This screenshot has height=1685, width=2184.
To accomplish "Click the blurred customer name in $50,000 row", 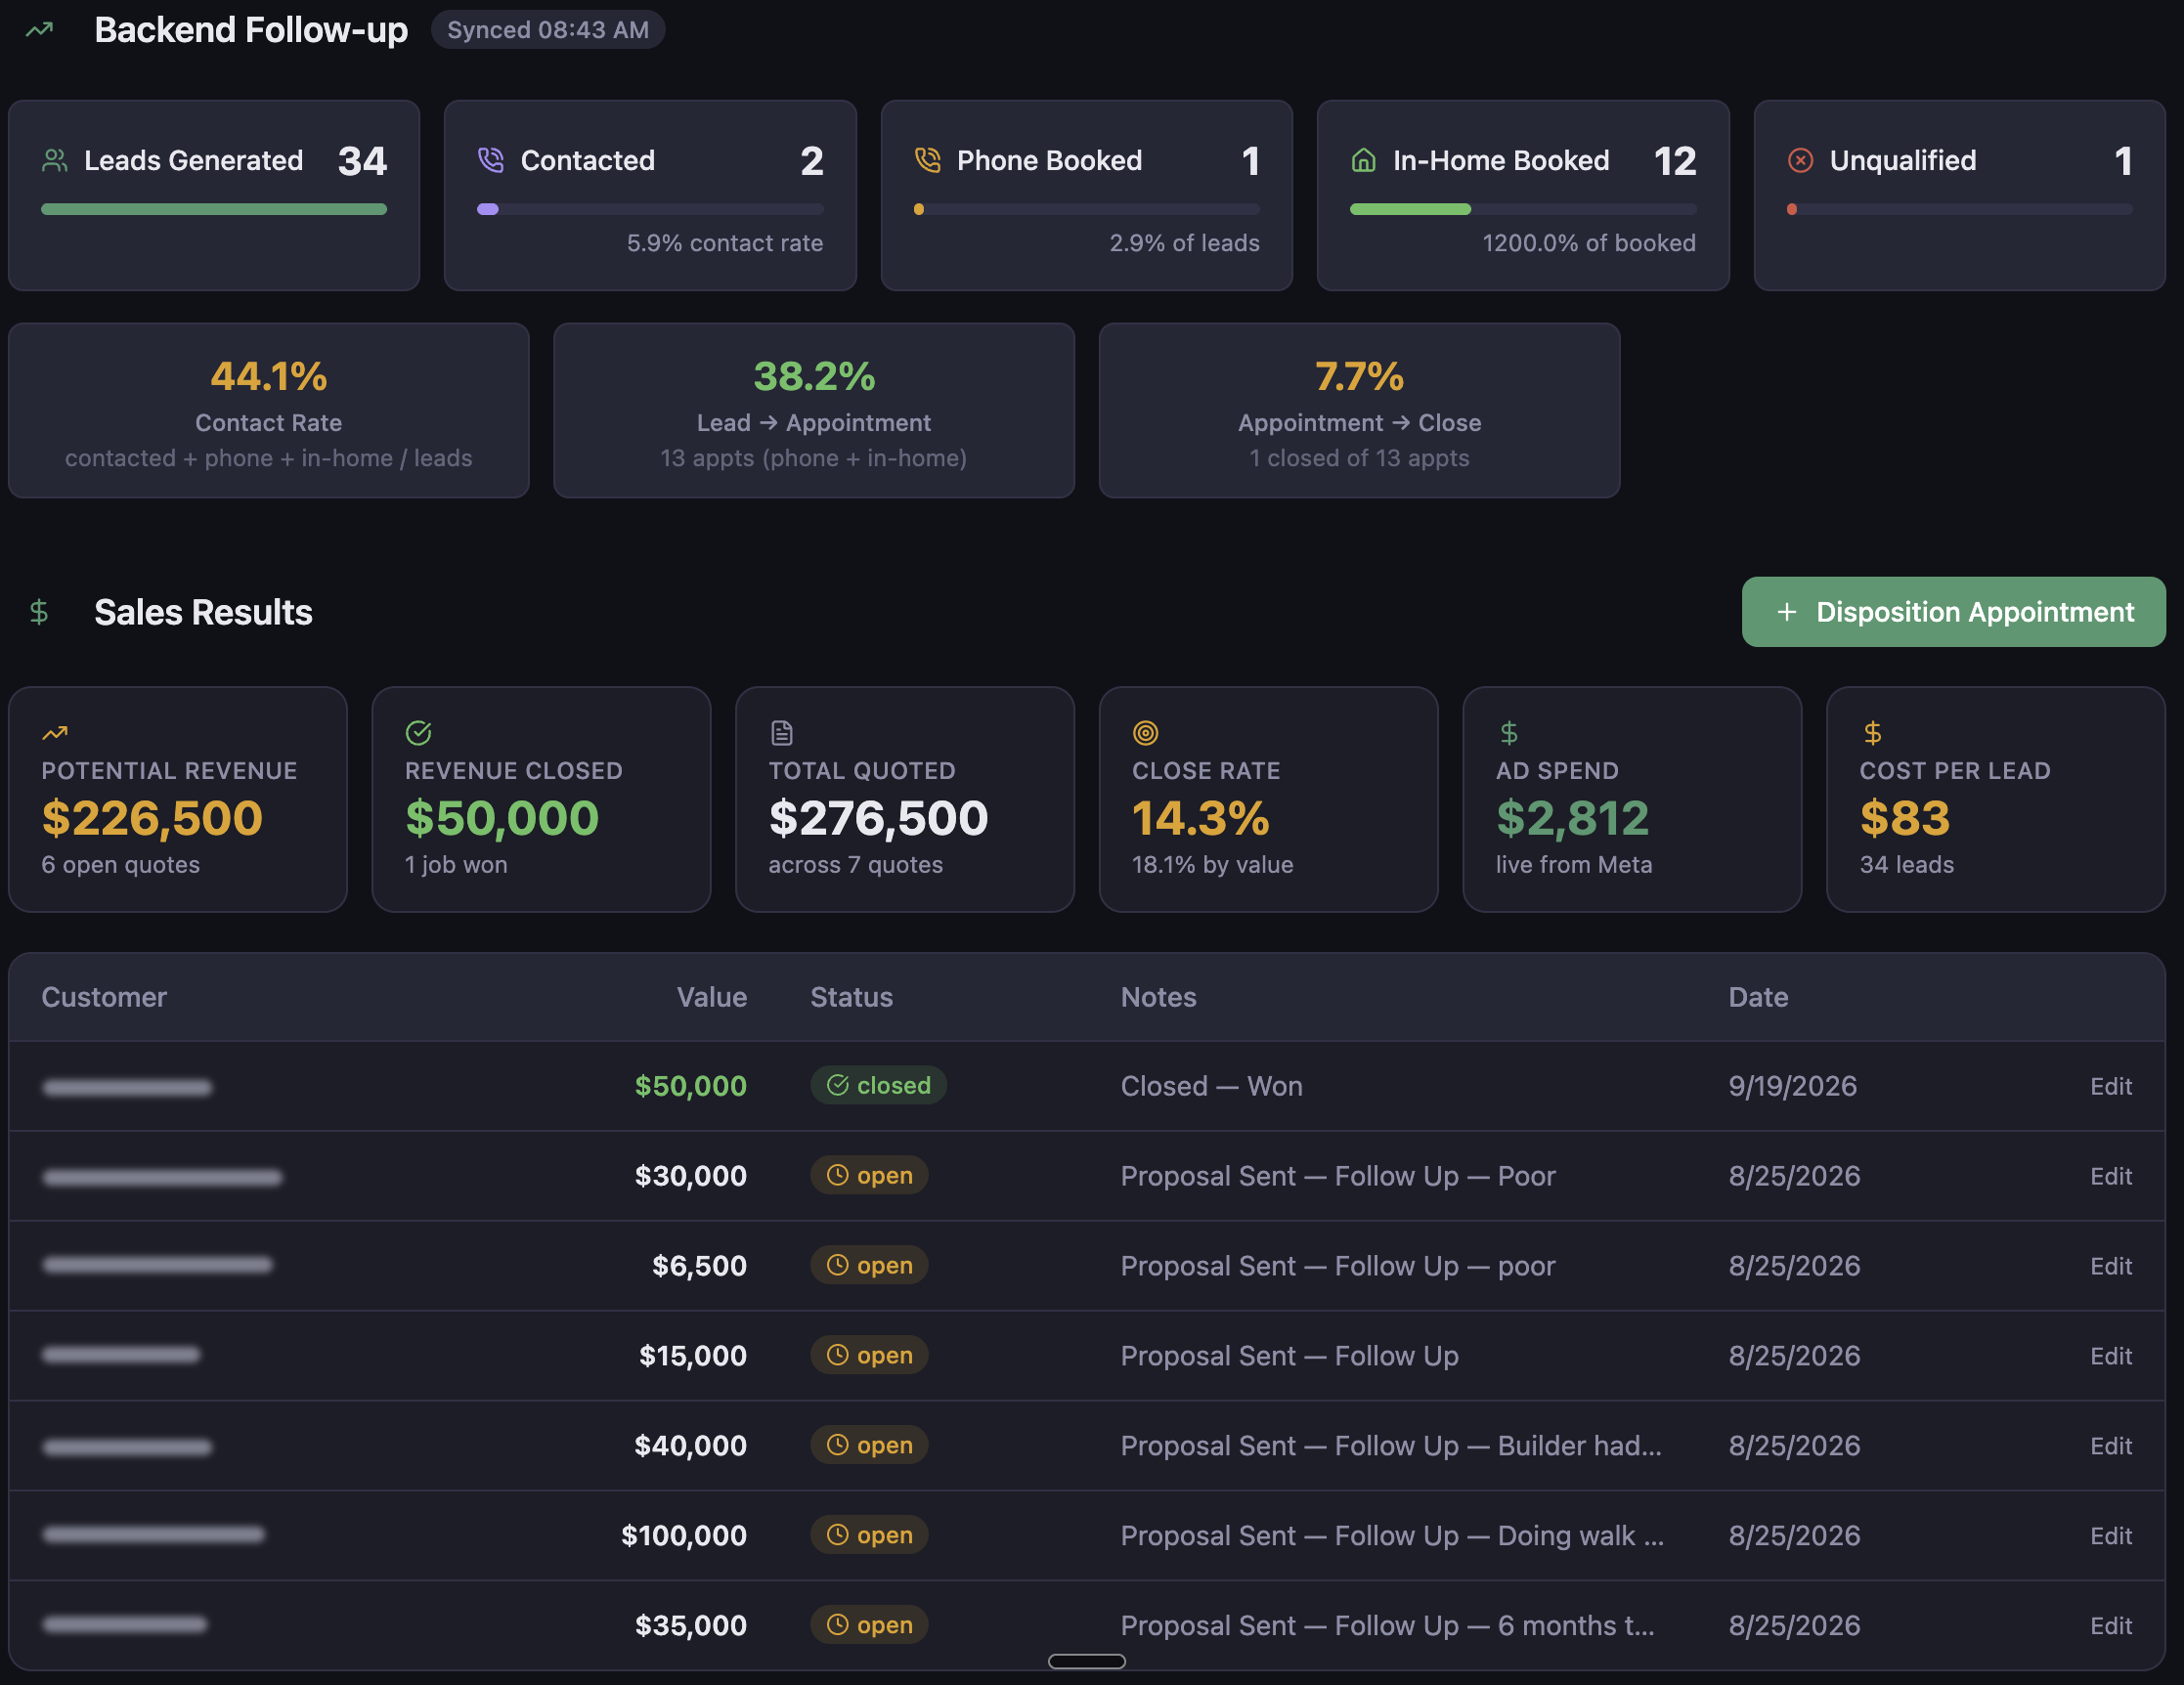I will coord(127,1087).
